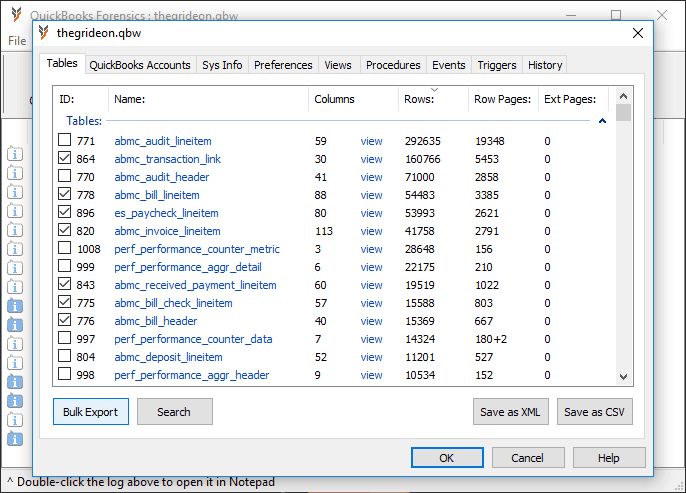Click the scrollbar down arrow
686x493 pixels.
click(x=623, y=376)
